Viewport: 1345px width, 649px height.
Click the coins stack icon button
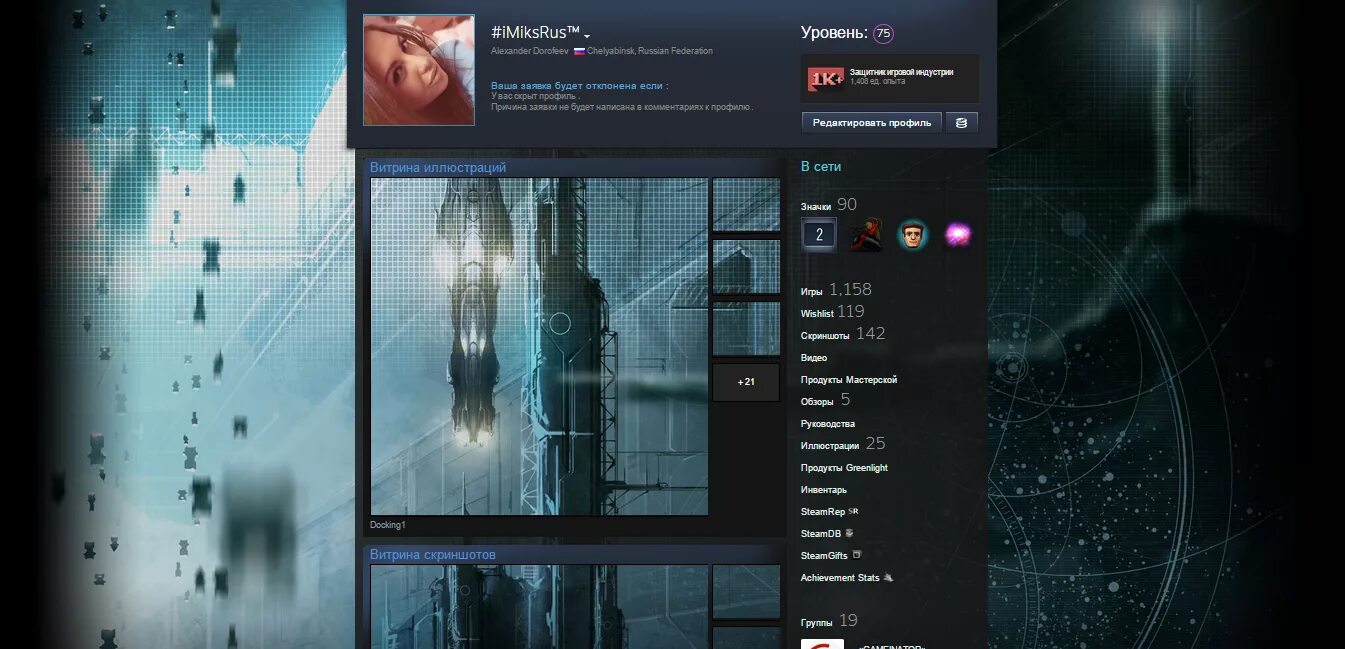click(962, 122)
